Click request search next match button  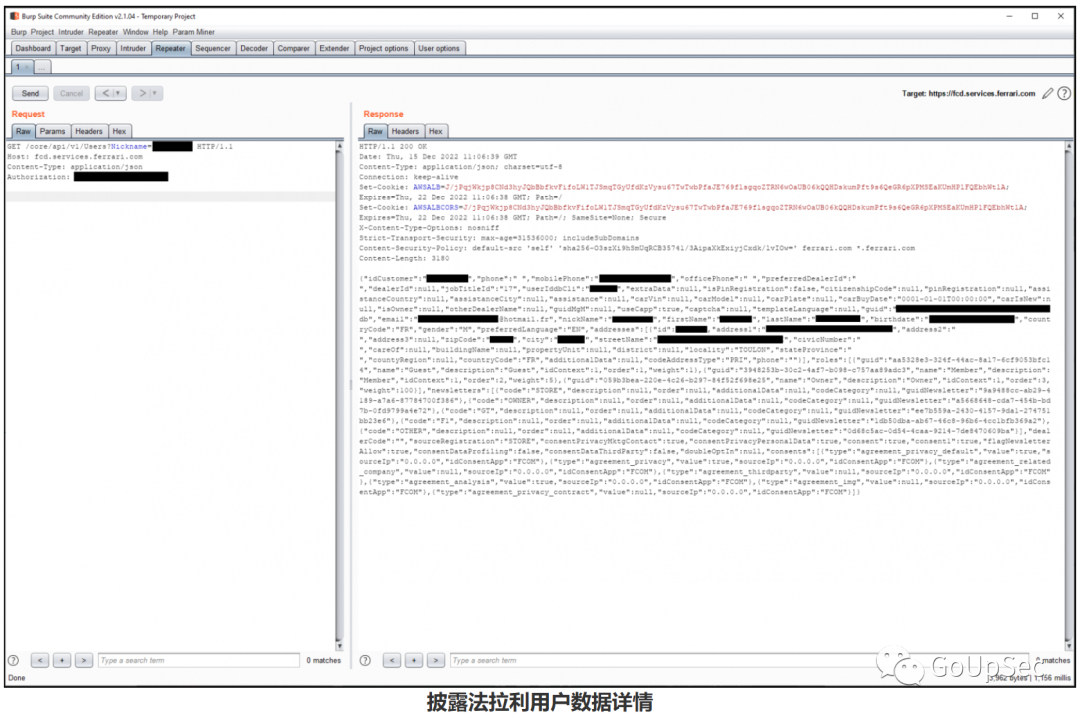[84, 660]
